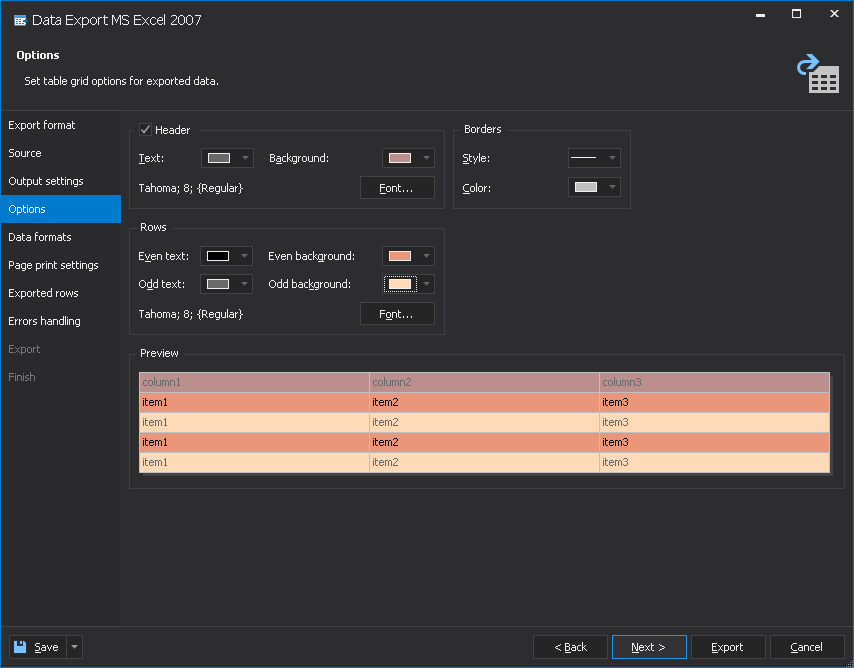The image size is (854, 668).
Task: Open the Header Background color dropdown arrow
Action: coord(426,158)
